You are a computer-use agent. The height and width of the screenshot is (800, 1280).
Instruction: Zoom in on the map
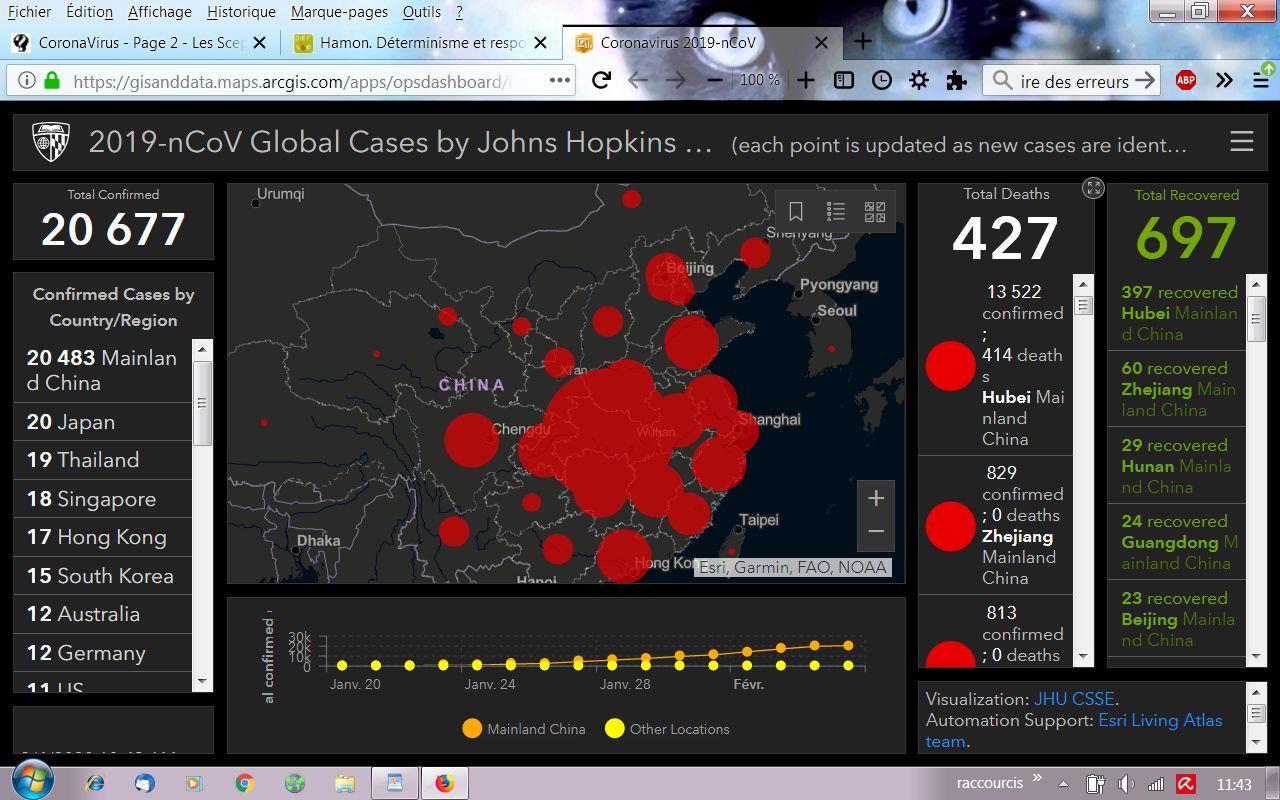click(876, 498)
